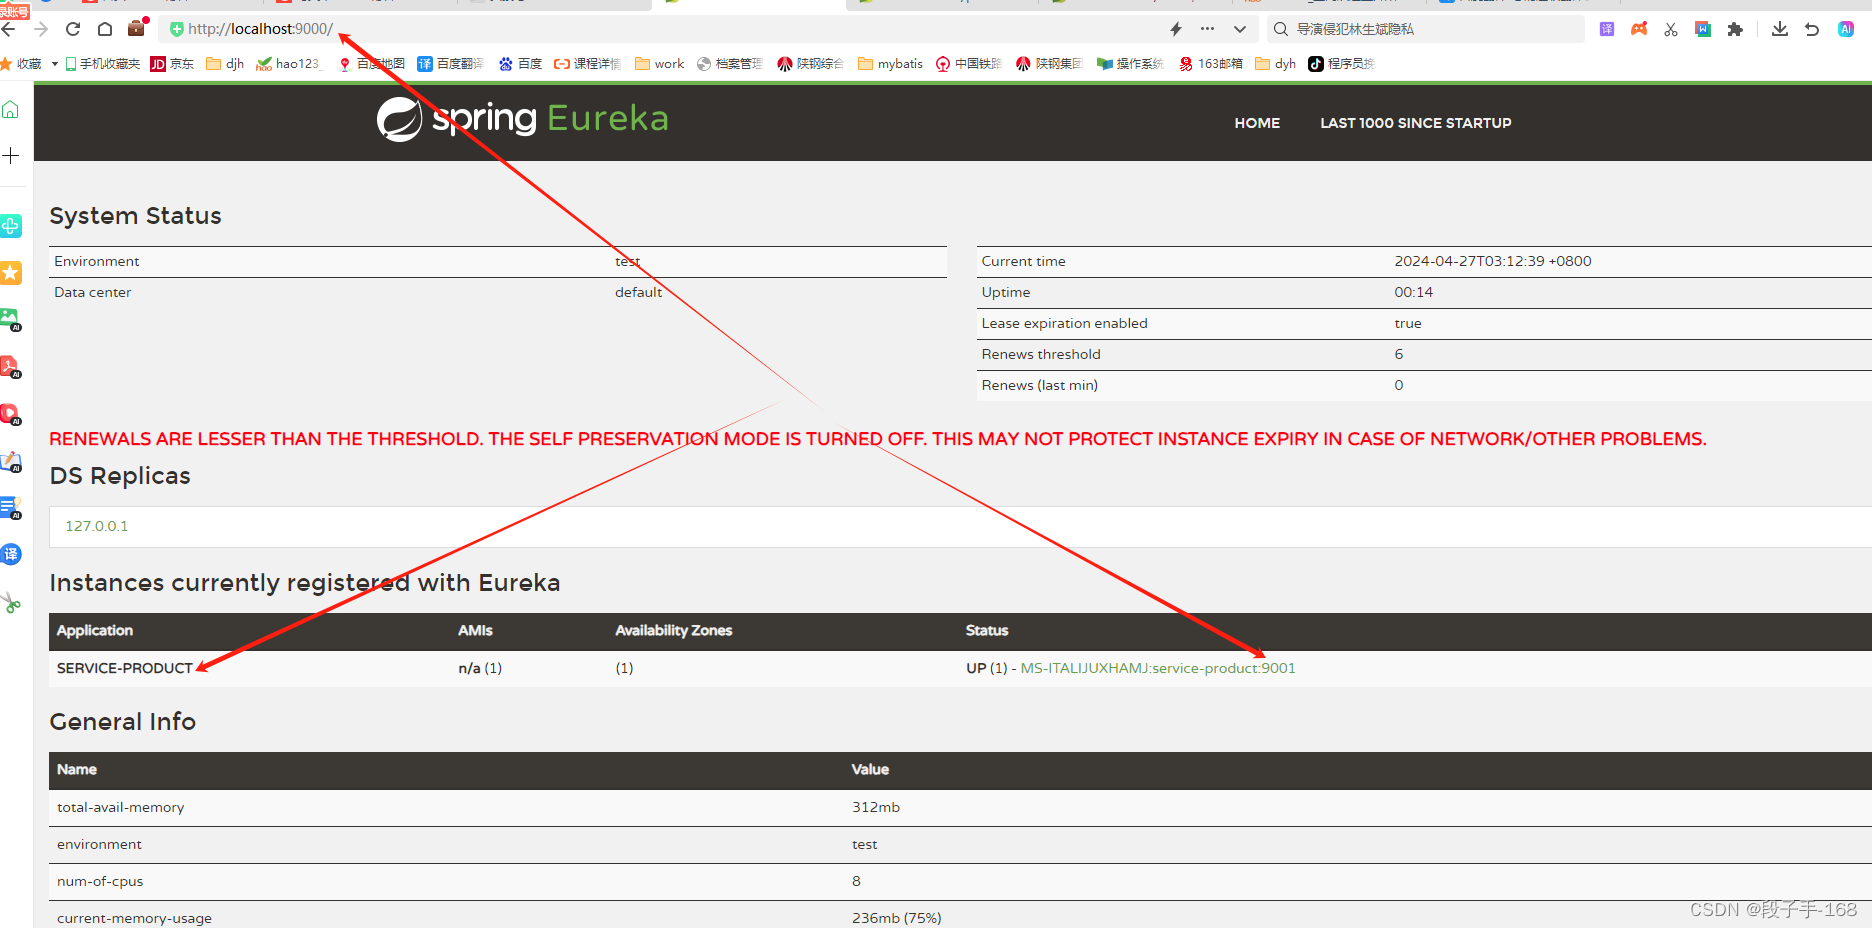Open the 127.0.0.1 DS replica link
Viewport: 1872px width, 928px height.
pyautogui.click(x=96, y=526)
